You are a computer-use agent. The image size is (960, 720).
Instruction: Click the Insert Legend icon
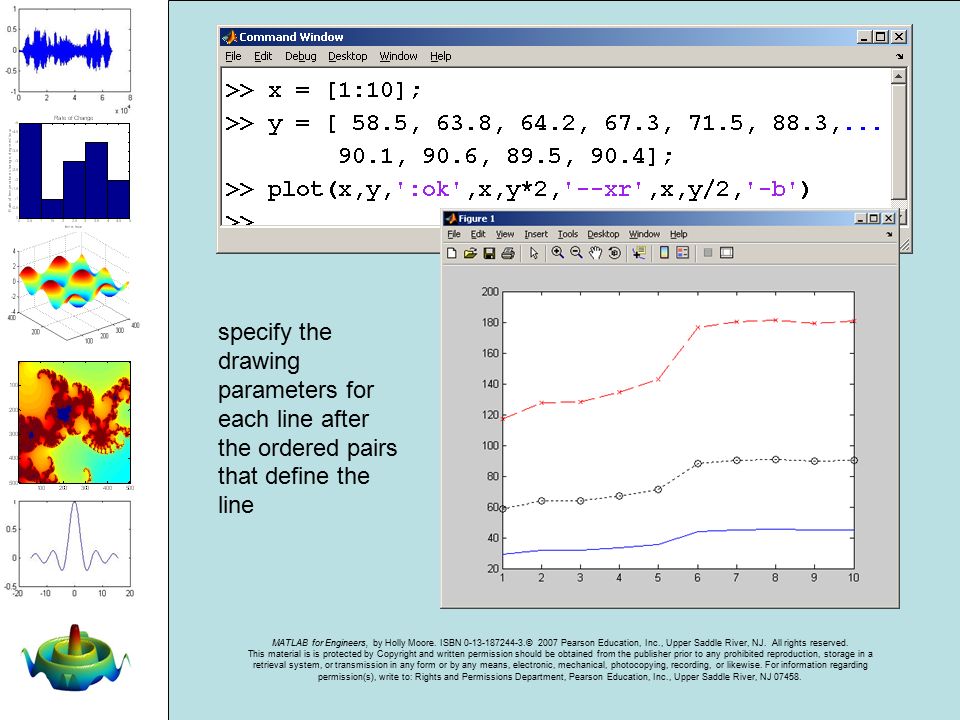click(x=683, y=253)
